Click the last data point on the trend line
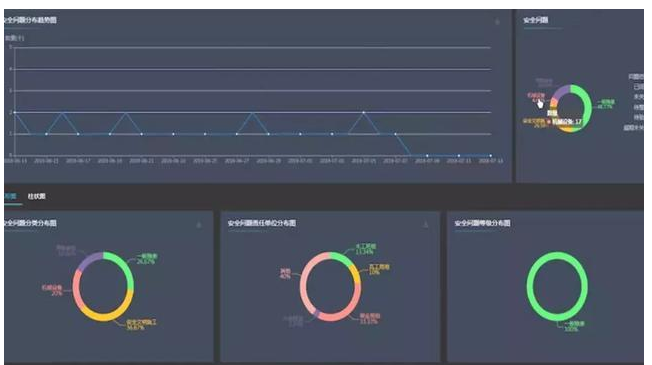 tap(491, 155)
